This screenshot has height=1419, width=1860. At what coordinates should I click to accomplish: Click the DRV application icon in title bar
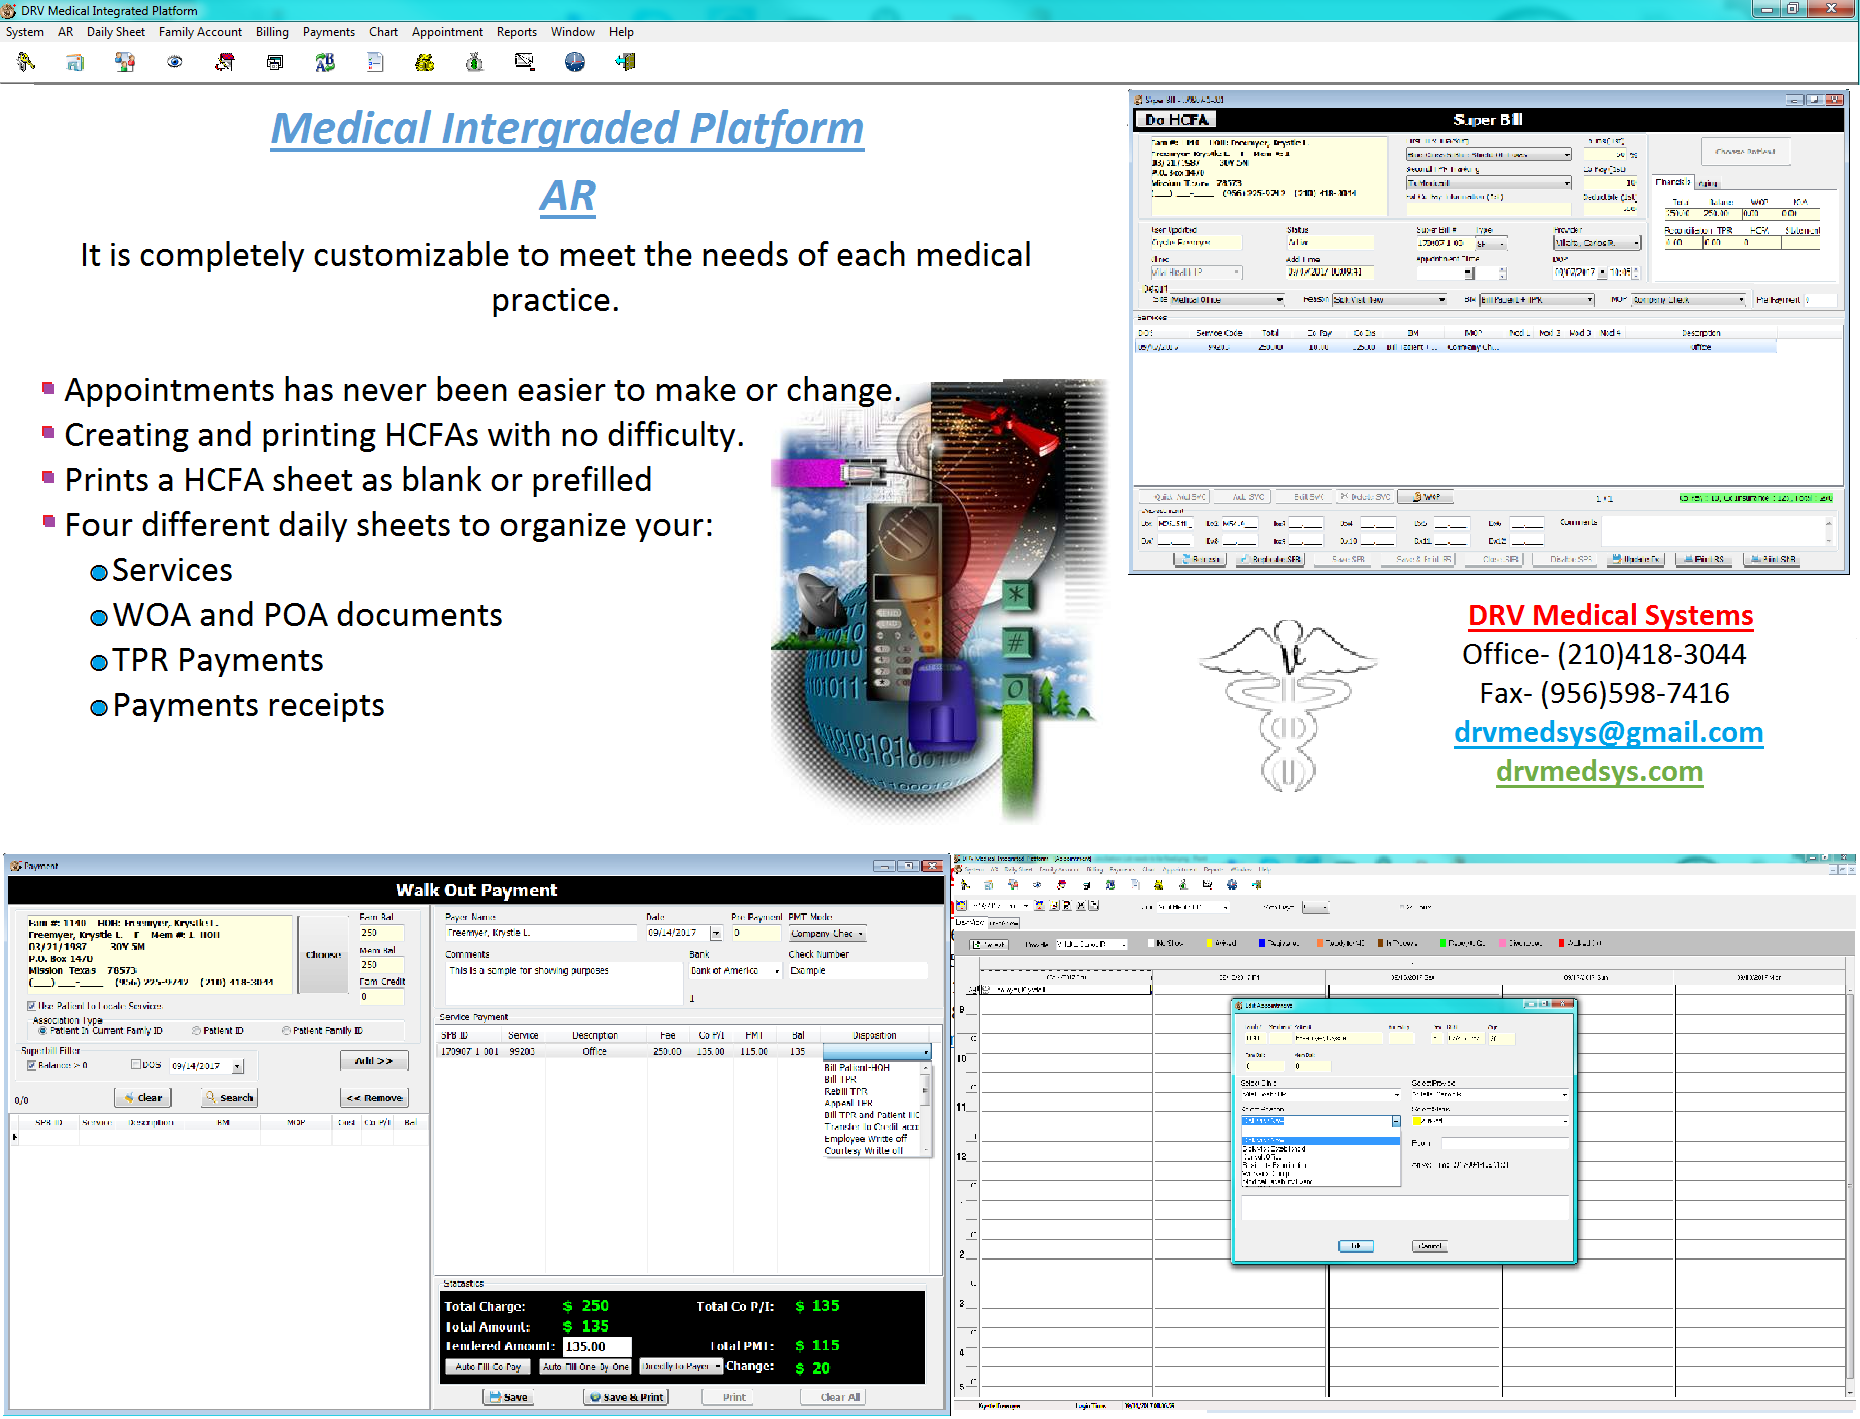9,10
